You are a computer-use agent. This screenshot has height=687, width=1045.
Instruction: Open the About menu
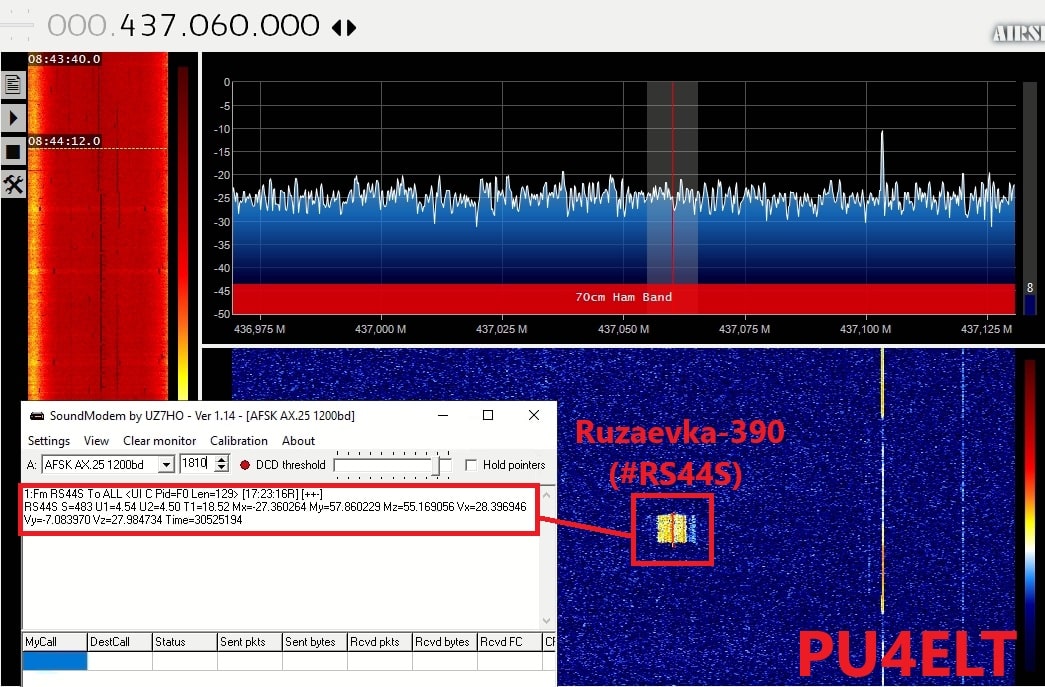pyautogui.click(x=298, y=441)
